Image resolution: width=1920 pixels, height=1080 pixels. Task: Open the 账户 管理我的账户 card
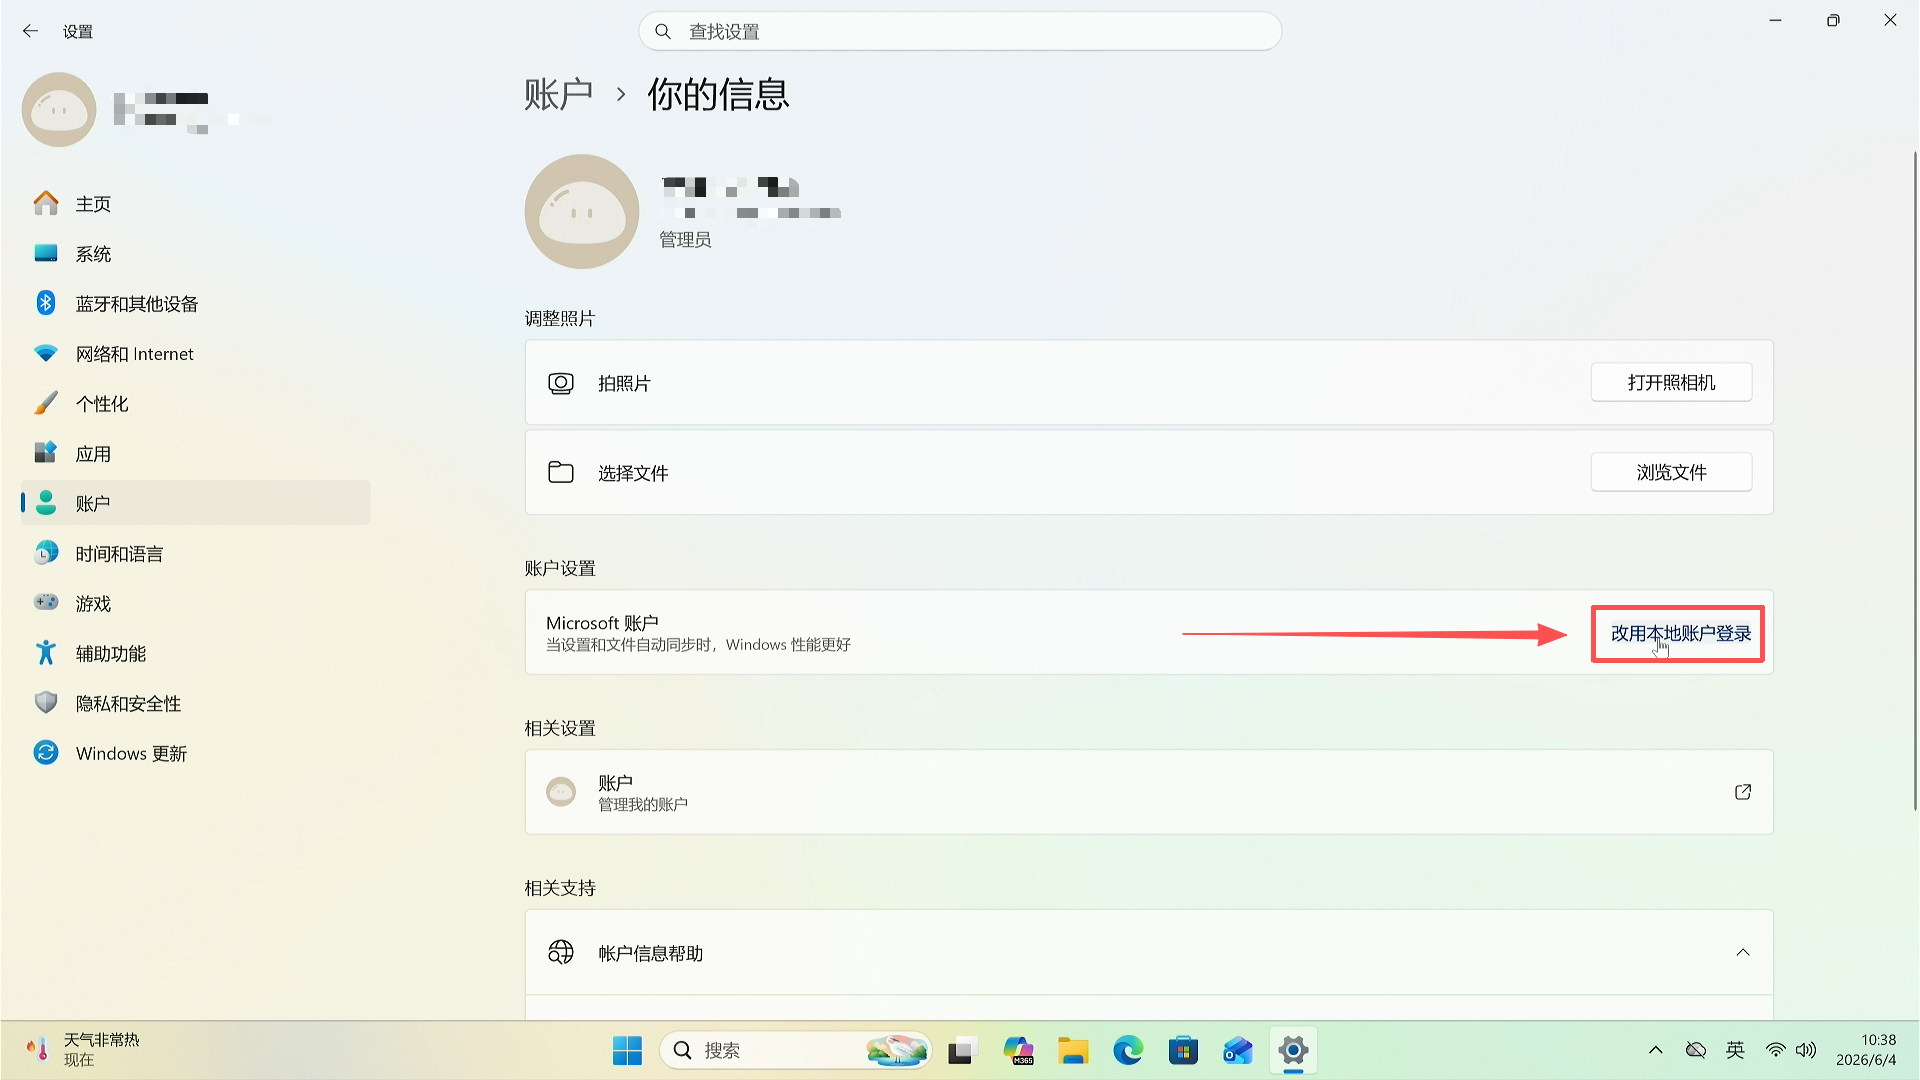pos(1149,792)
